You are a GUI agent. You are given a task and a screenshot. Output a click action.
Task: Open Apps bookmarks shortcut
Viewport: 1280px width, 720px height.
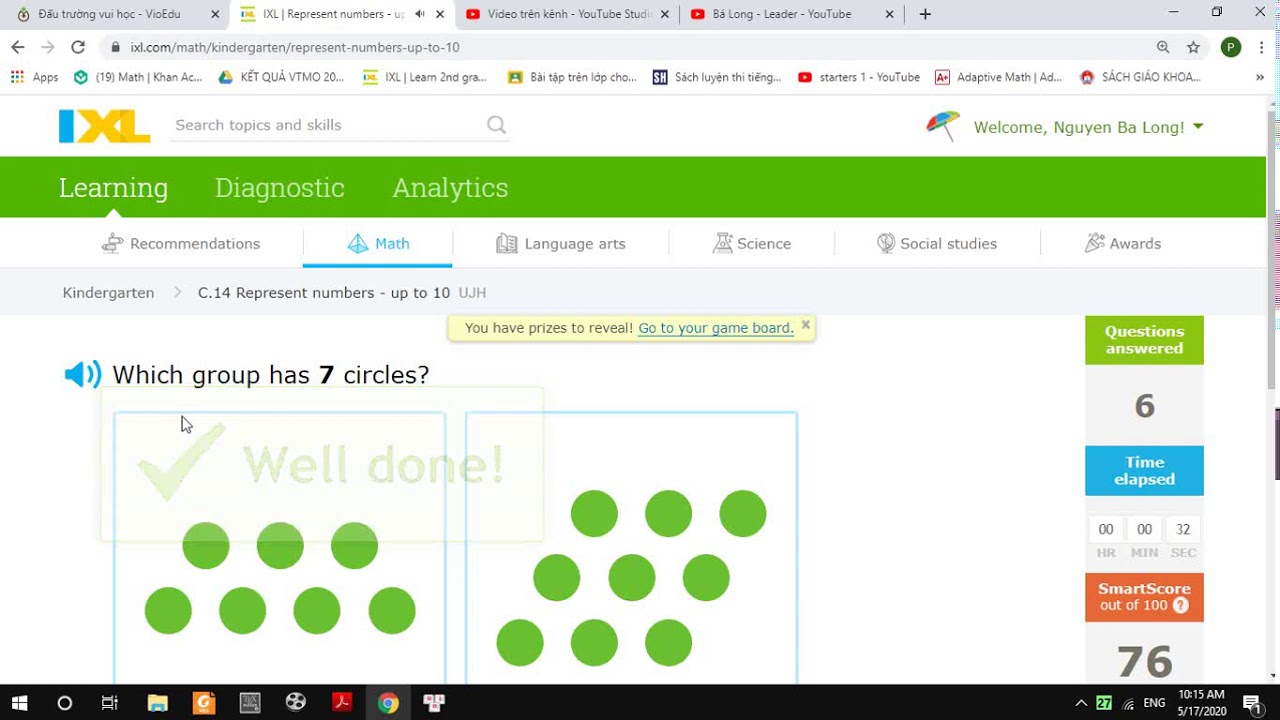pos(35,77)
